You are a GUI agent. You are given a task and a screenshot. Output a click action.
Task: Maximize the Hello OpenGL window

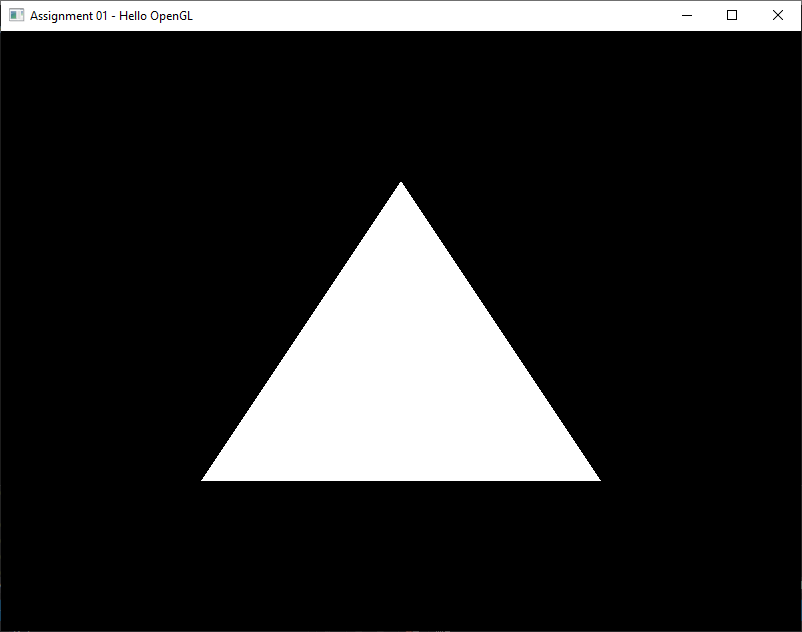732,15
